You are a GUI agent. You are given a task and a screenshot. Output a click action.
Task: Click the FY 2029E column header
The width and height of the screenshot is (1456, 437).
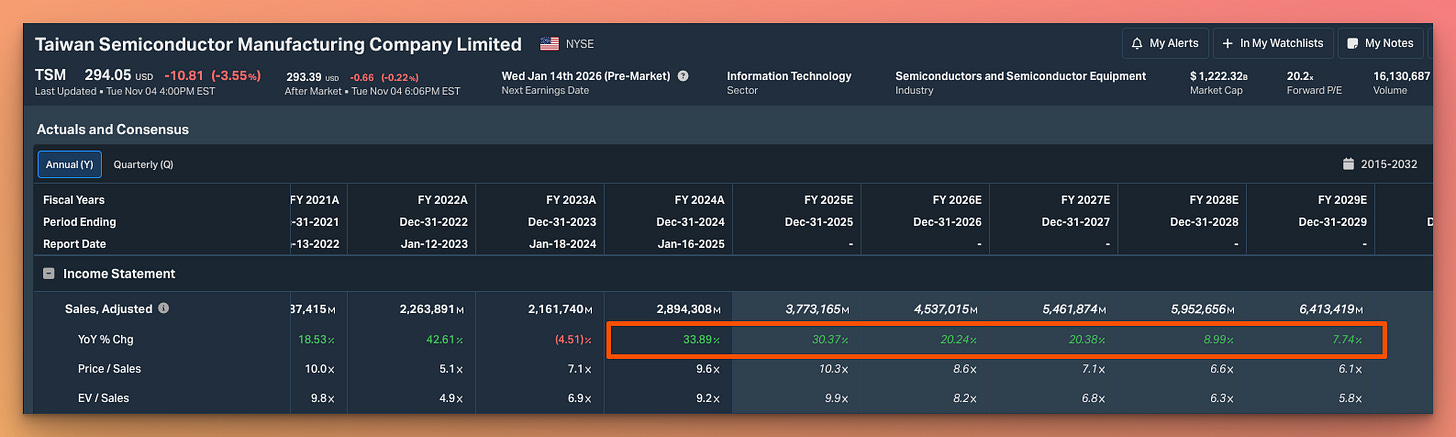(x=1343, y=200)
